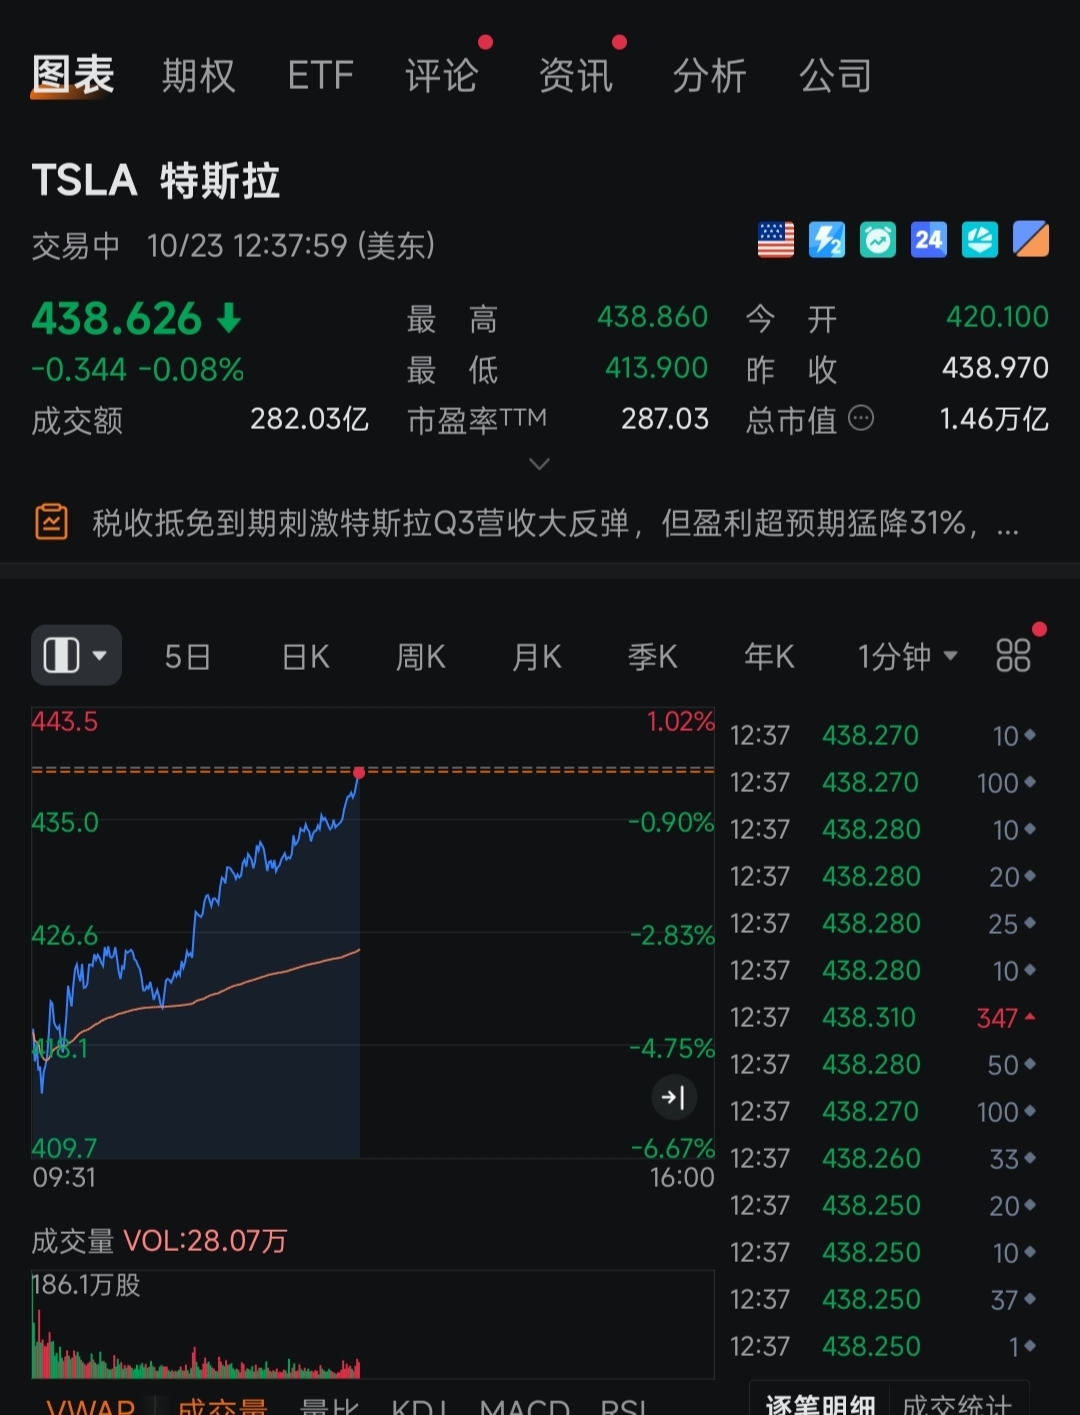Tap the 最低 value 413.900
Screen dimensions: 1080x1415
coord(656,368)
